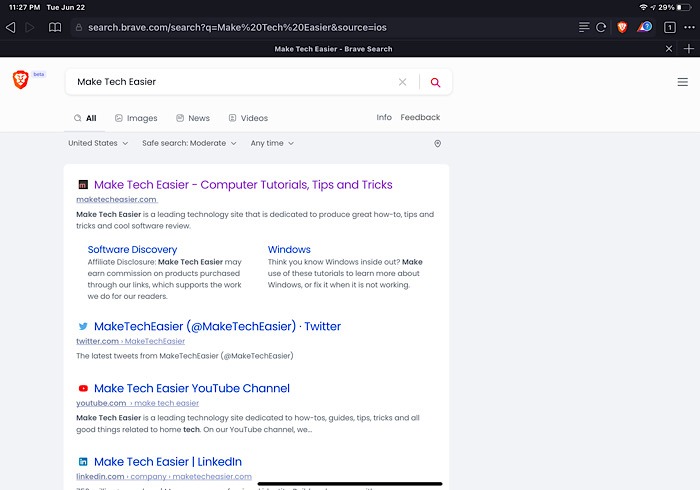Reload the page with refresh icon

601,28
